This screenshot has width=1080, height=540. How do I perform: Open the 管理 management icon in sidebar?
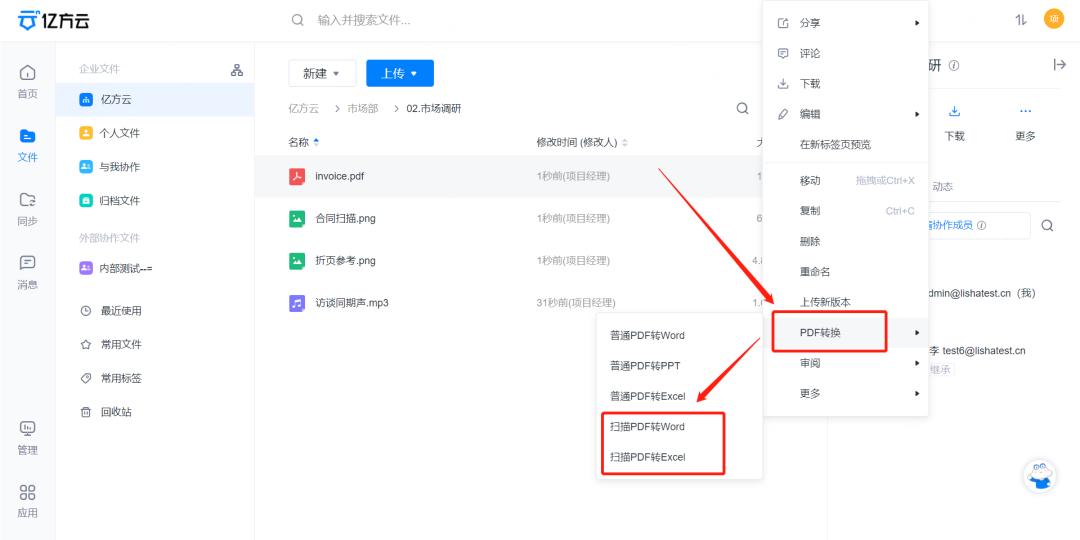point(28,428)
